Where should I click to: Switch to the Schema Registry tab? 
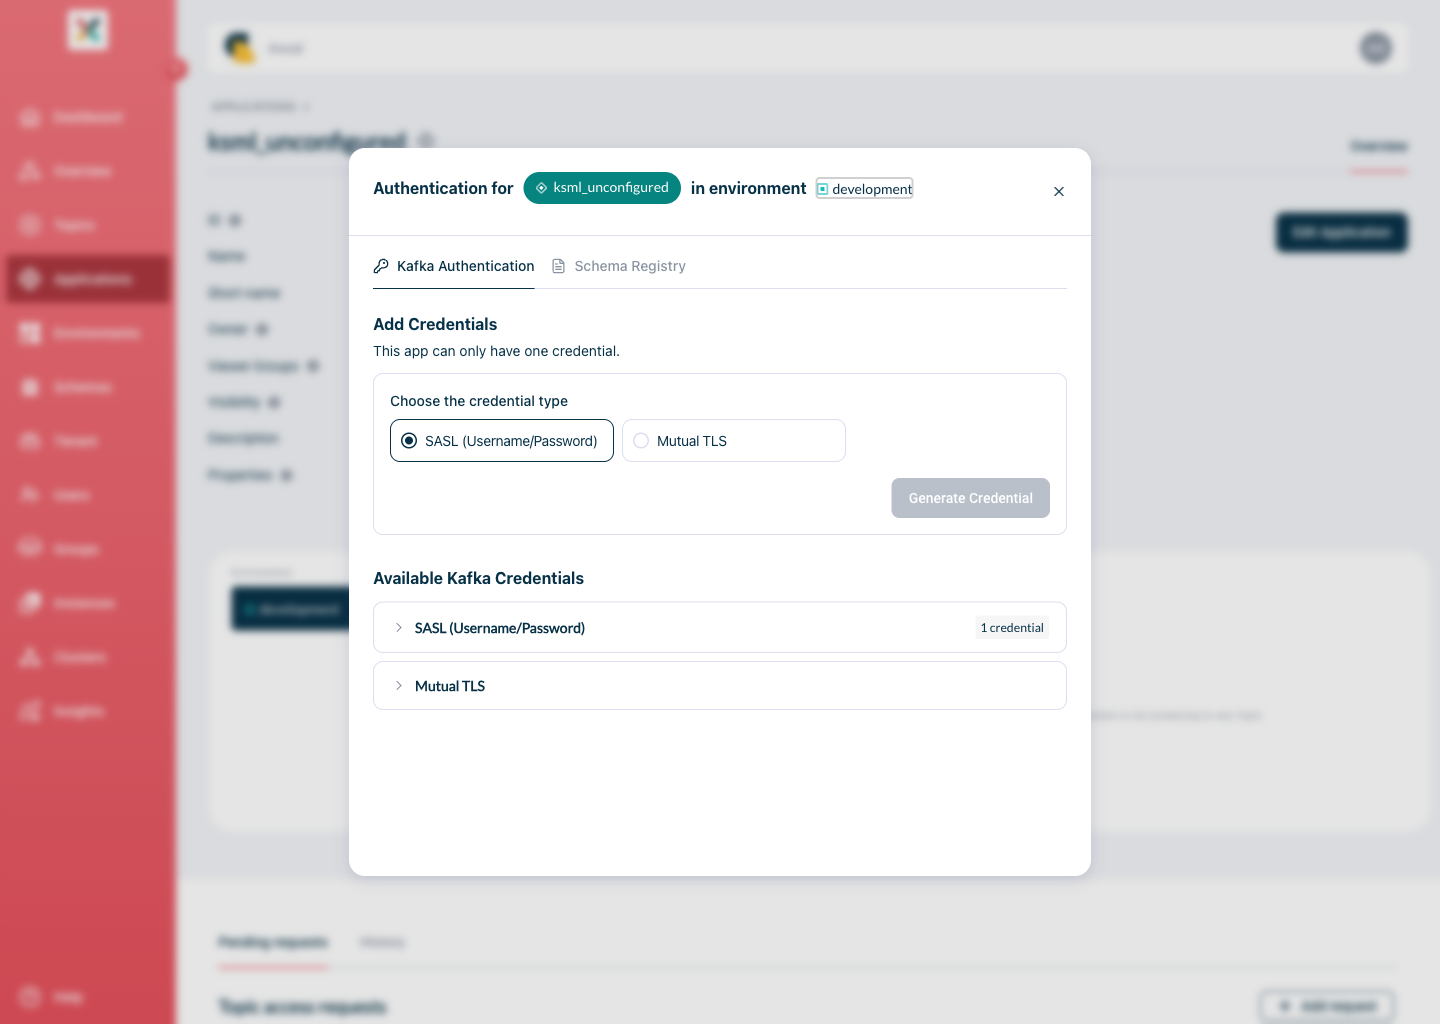click(619, 266)
